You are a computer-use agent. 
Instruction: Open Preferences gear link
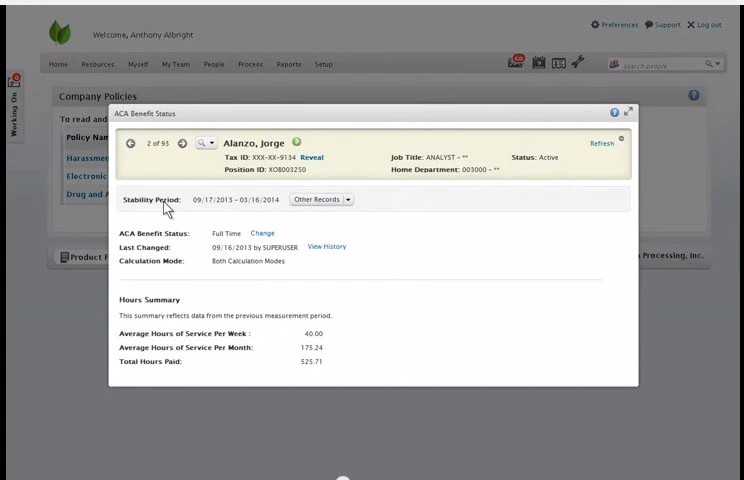(614, 25)
